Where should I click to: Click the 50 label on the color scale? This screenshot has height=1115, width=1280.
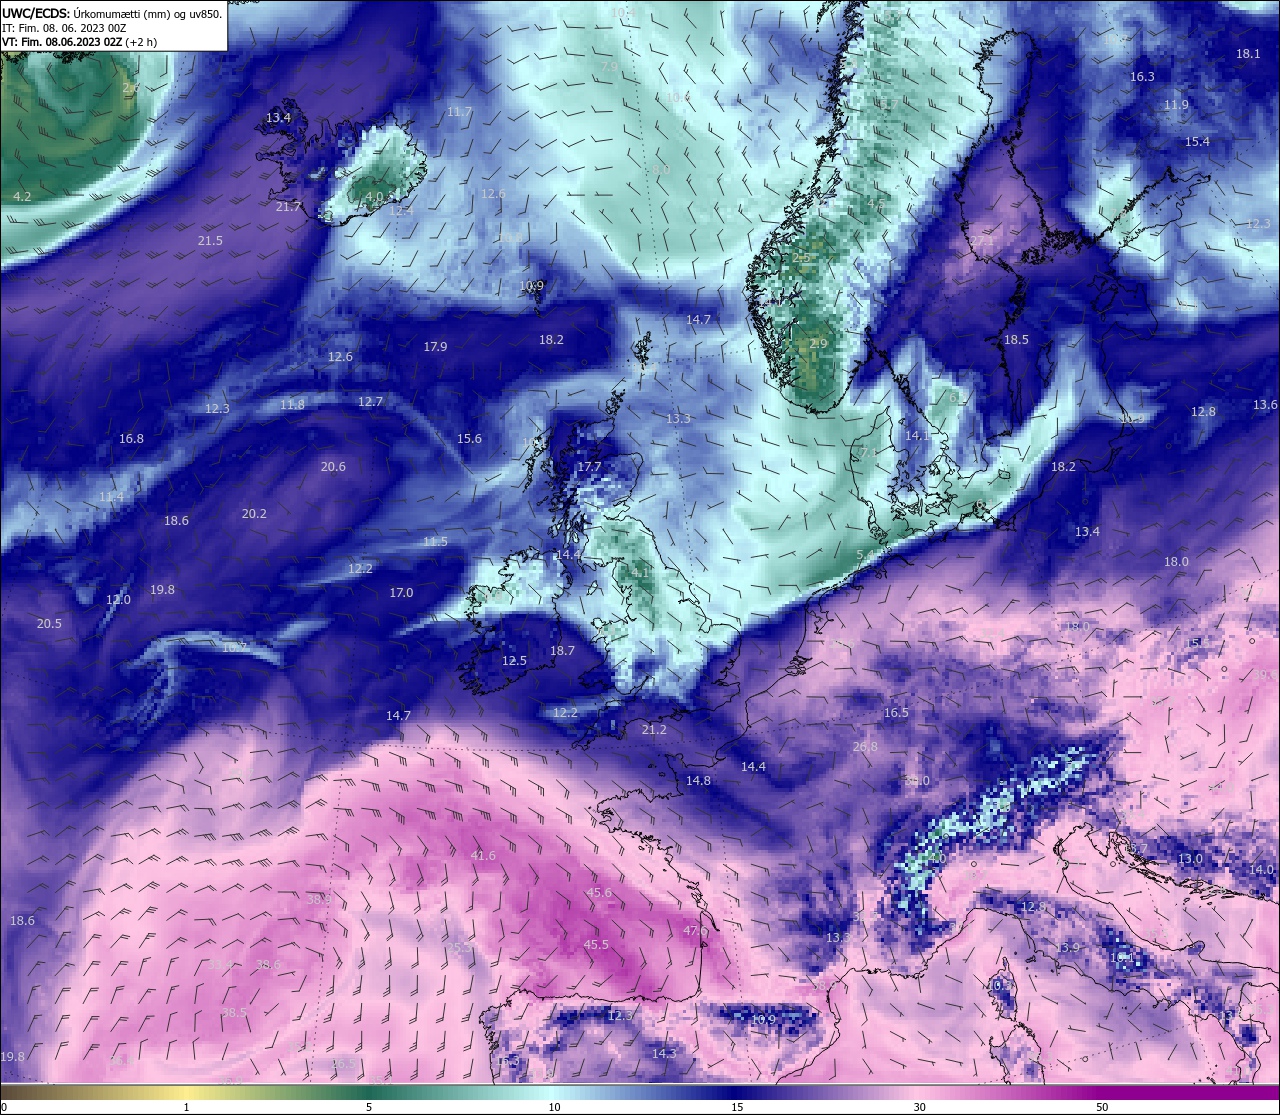click(x=1102, y=1107)
